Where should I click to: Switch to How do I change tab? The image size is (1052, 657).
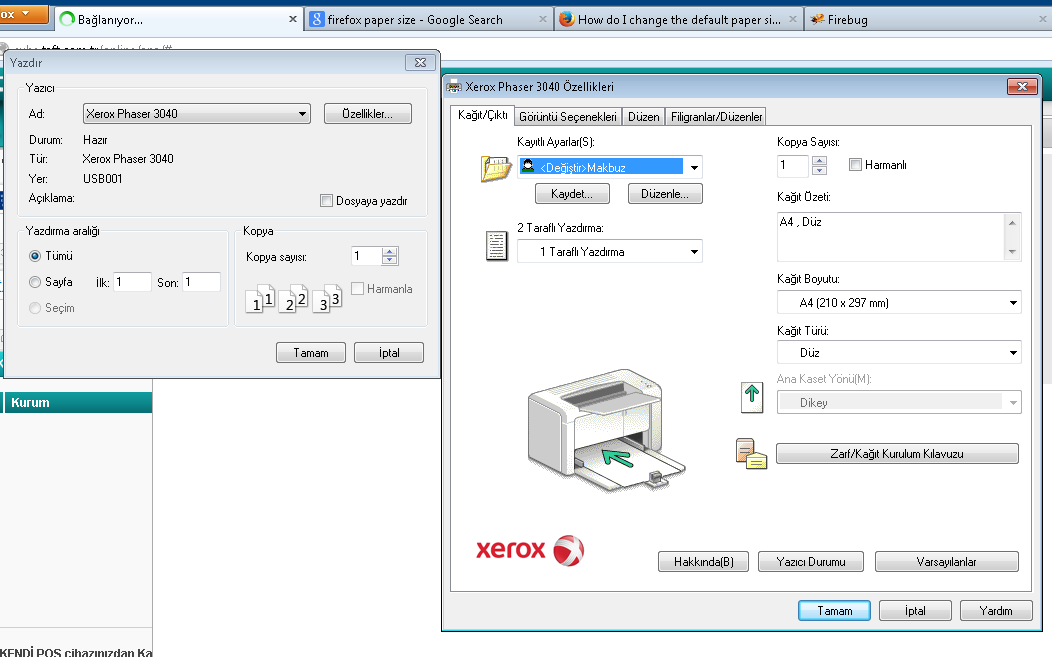[679, 19]
